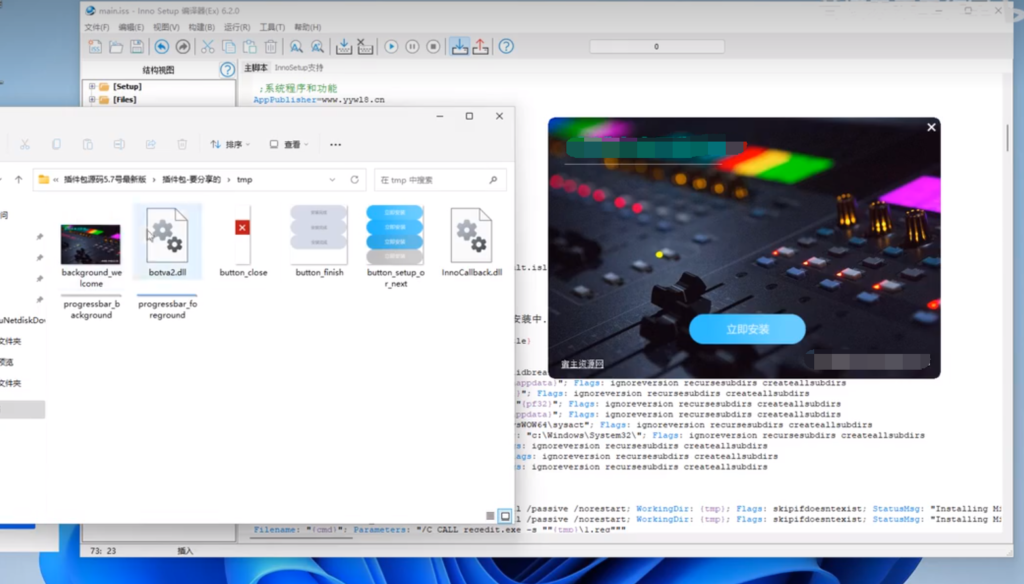Click the Redo arrow toolbar icon
Image resolution: width=1024 pixels, height=584 pixels.
[x=183, y=47]
